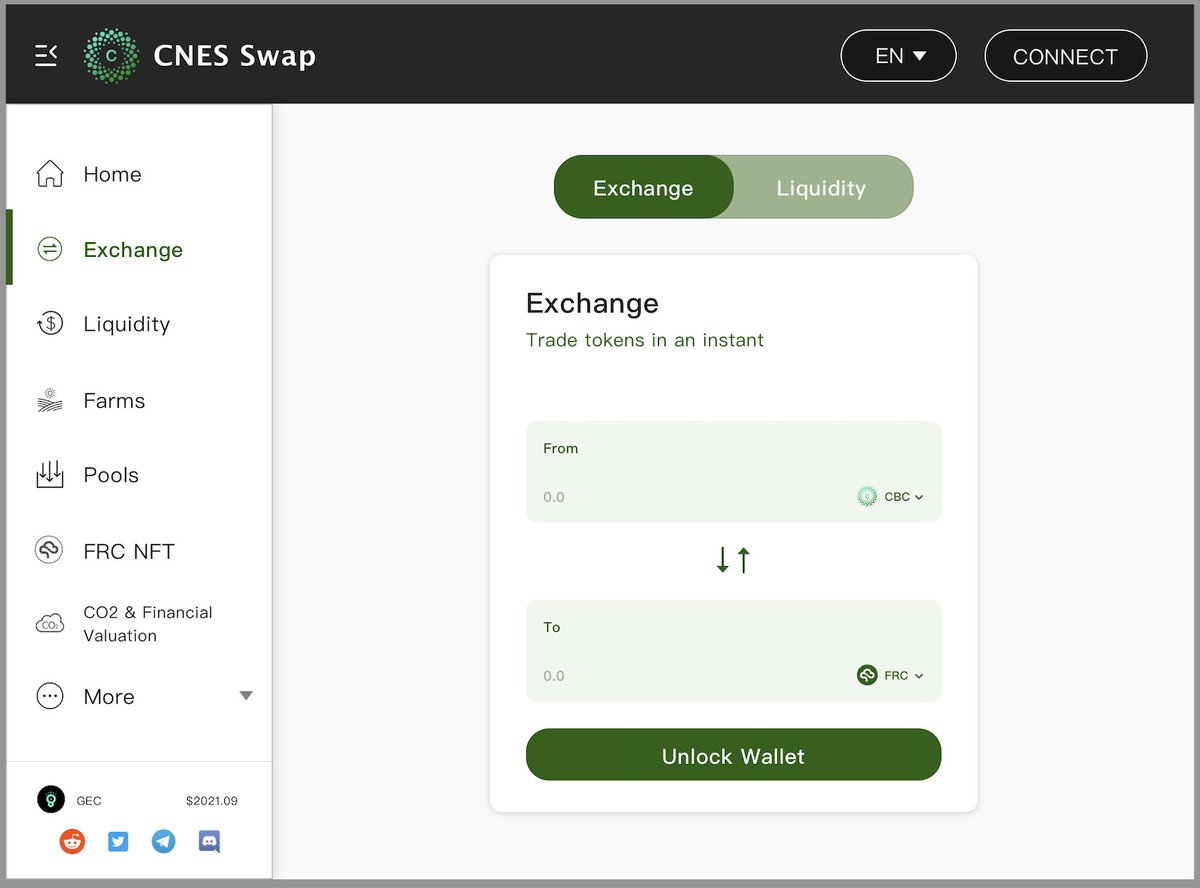Image resolution: width=1200 pixels, height=888 pixels.
Task: Click the CONNECT wallet button
Action: [x=1065, y=56]
